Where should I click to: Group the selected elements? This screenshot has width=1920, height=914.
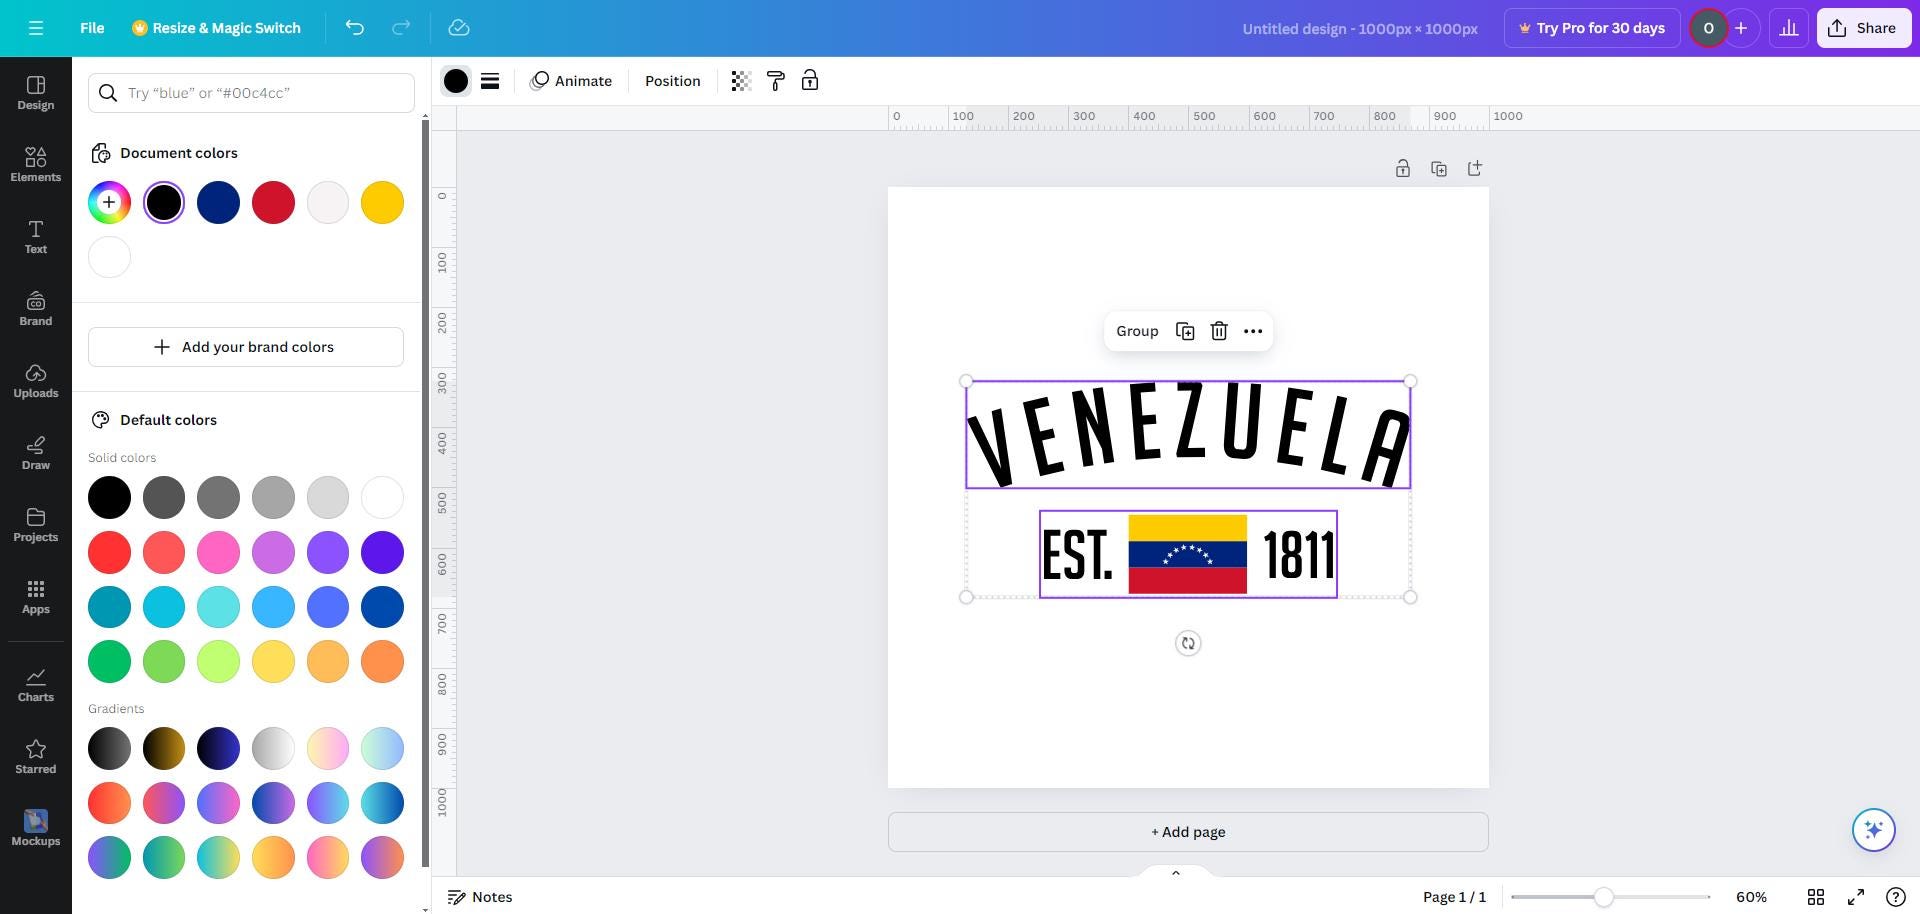(x=1137, y=330)
